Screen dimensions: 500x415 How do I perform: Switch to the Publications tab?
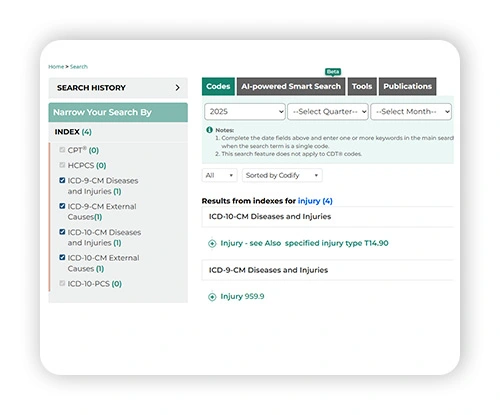click(407, 86)
